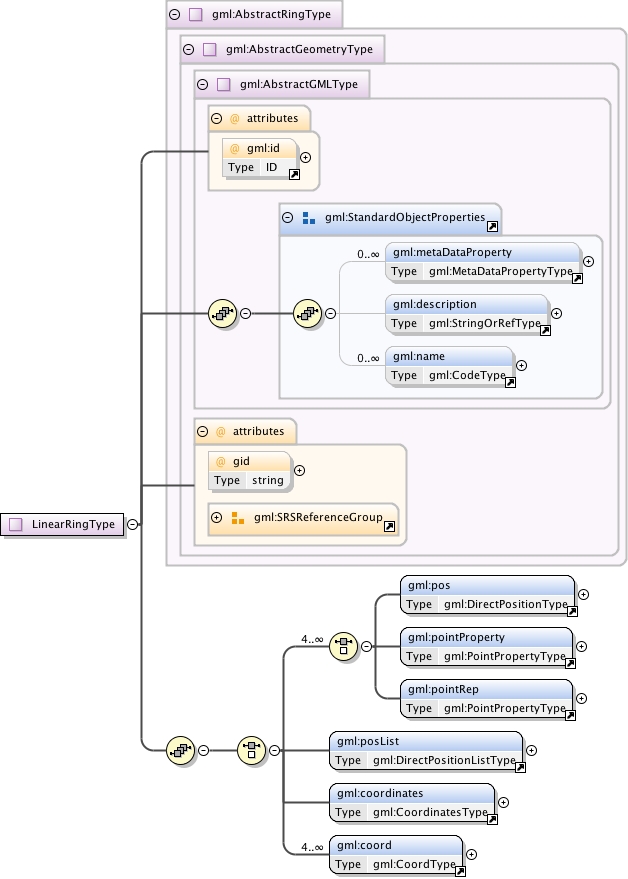Select the gml:coordinates element name

tap(380, 793)
